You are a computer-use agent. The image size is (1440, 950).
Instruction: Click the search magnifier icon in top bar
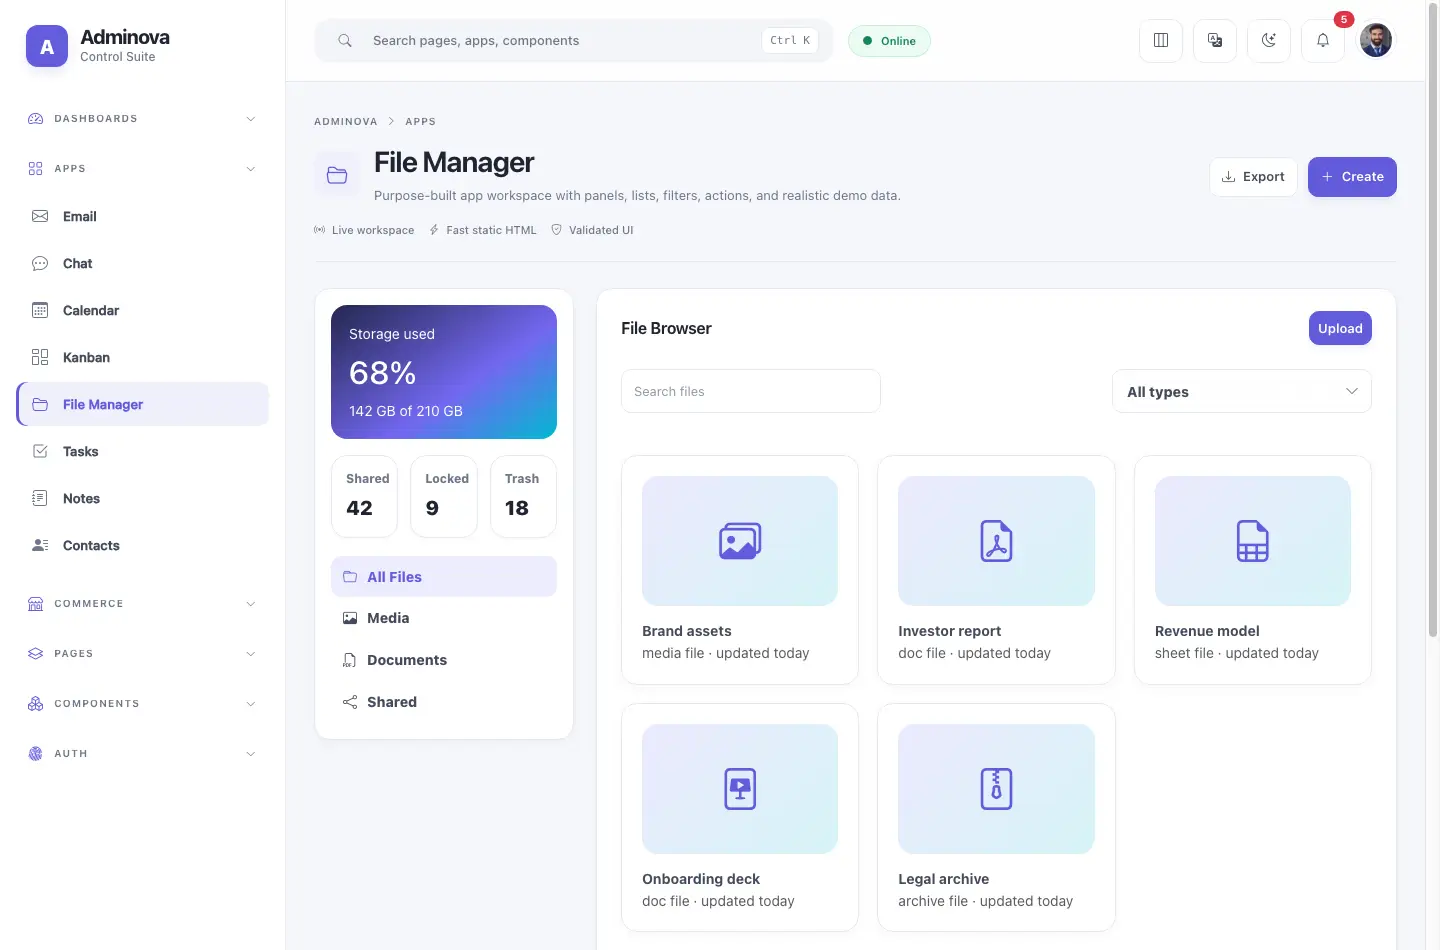(345, 41)
